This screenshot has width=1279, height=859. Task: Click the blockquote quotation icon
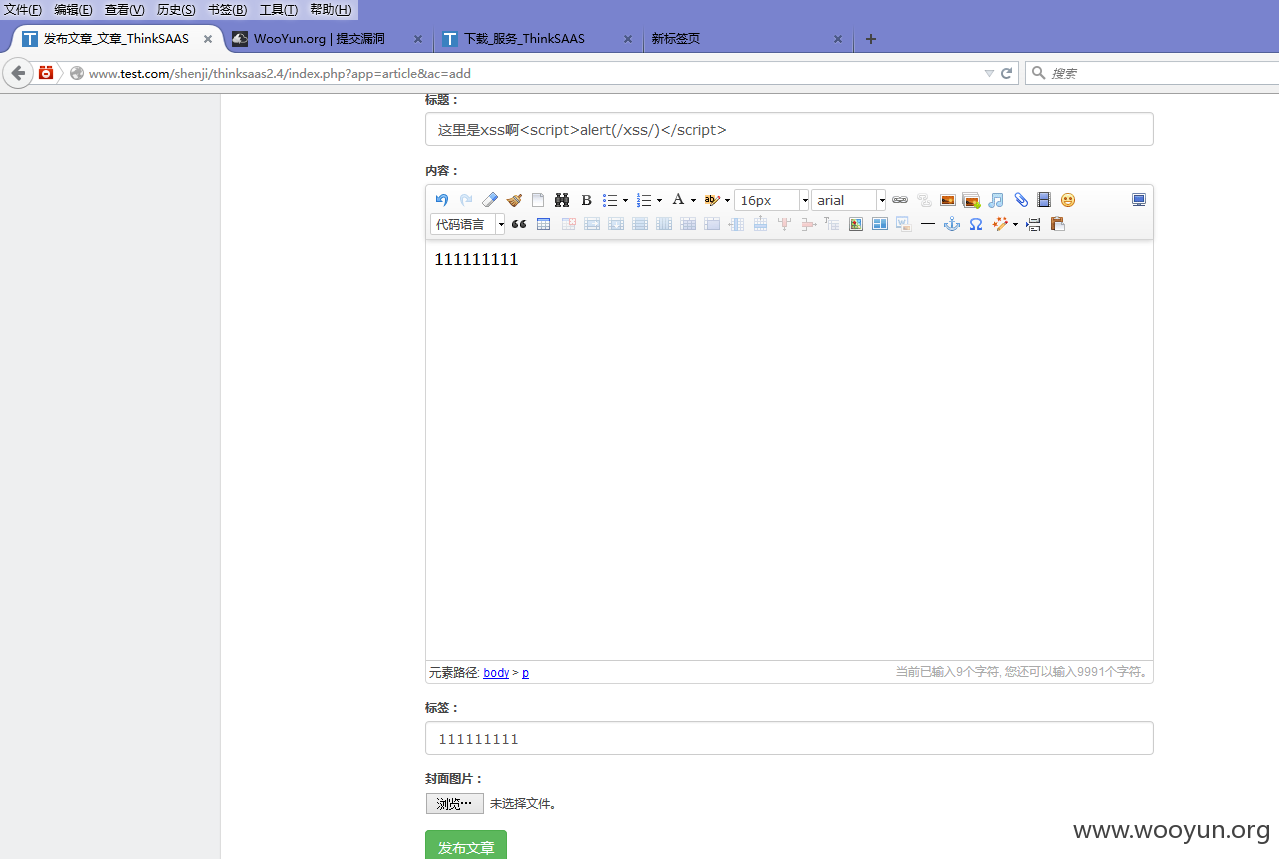tap(519, 224)
